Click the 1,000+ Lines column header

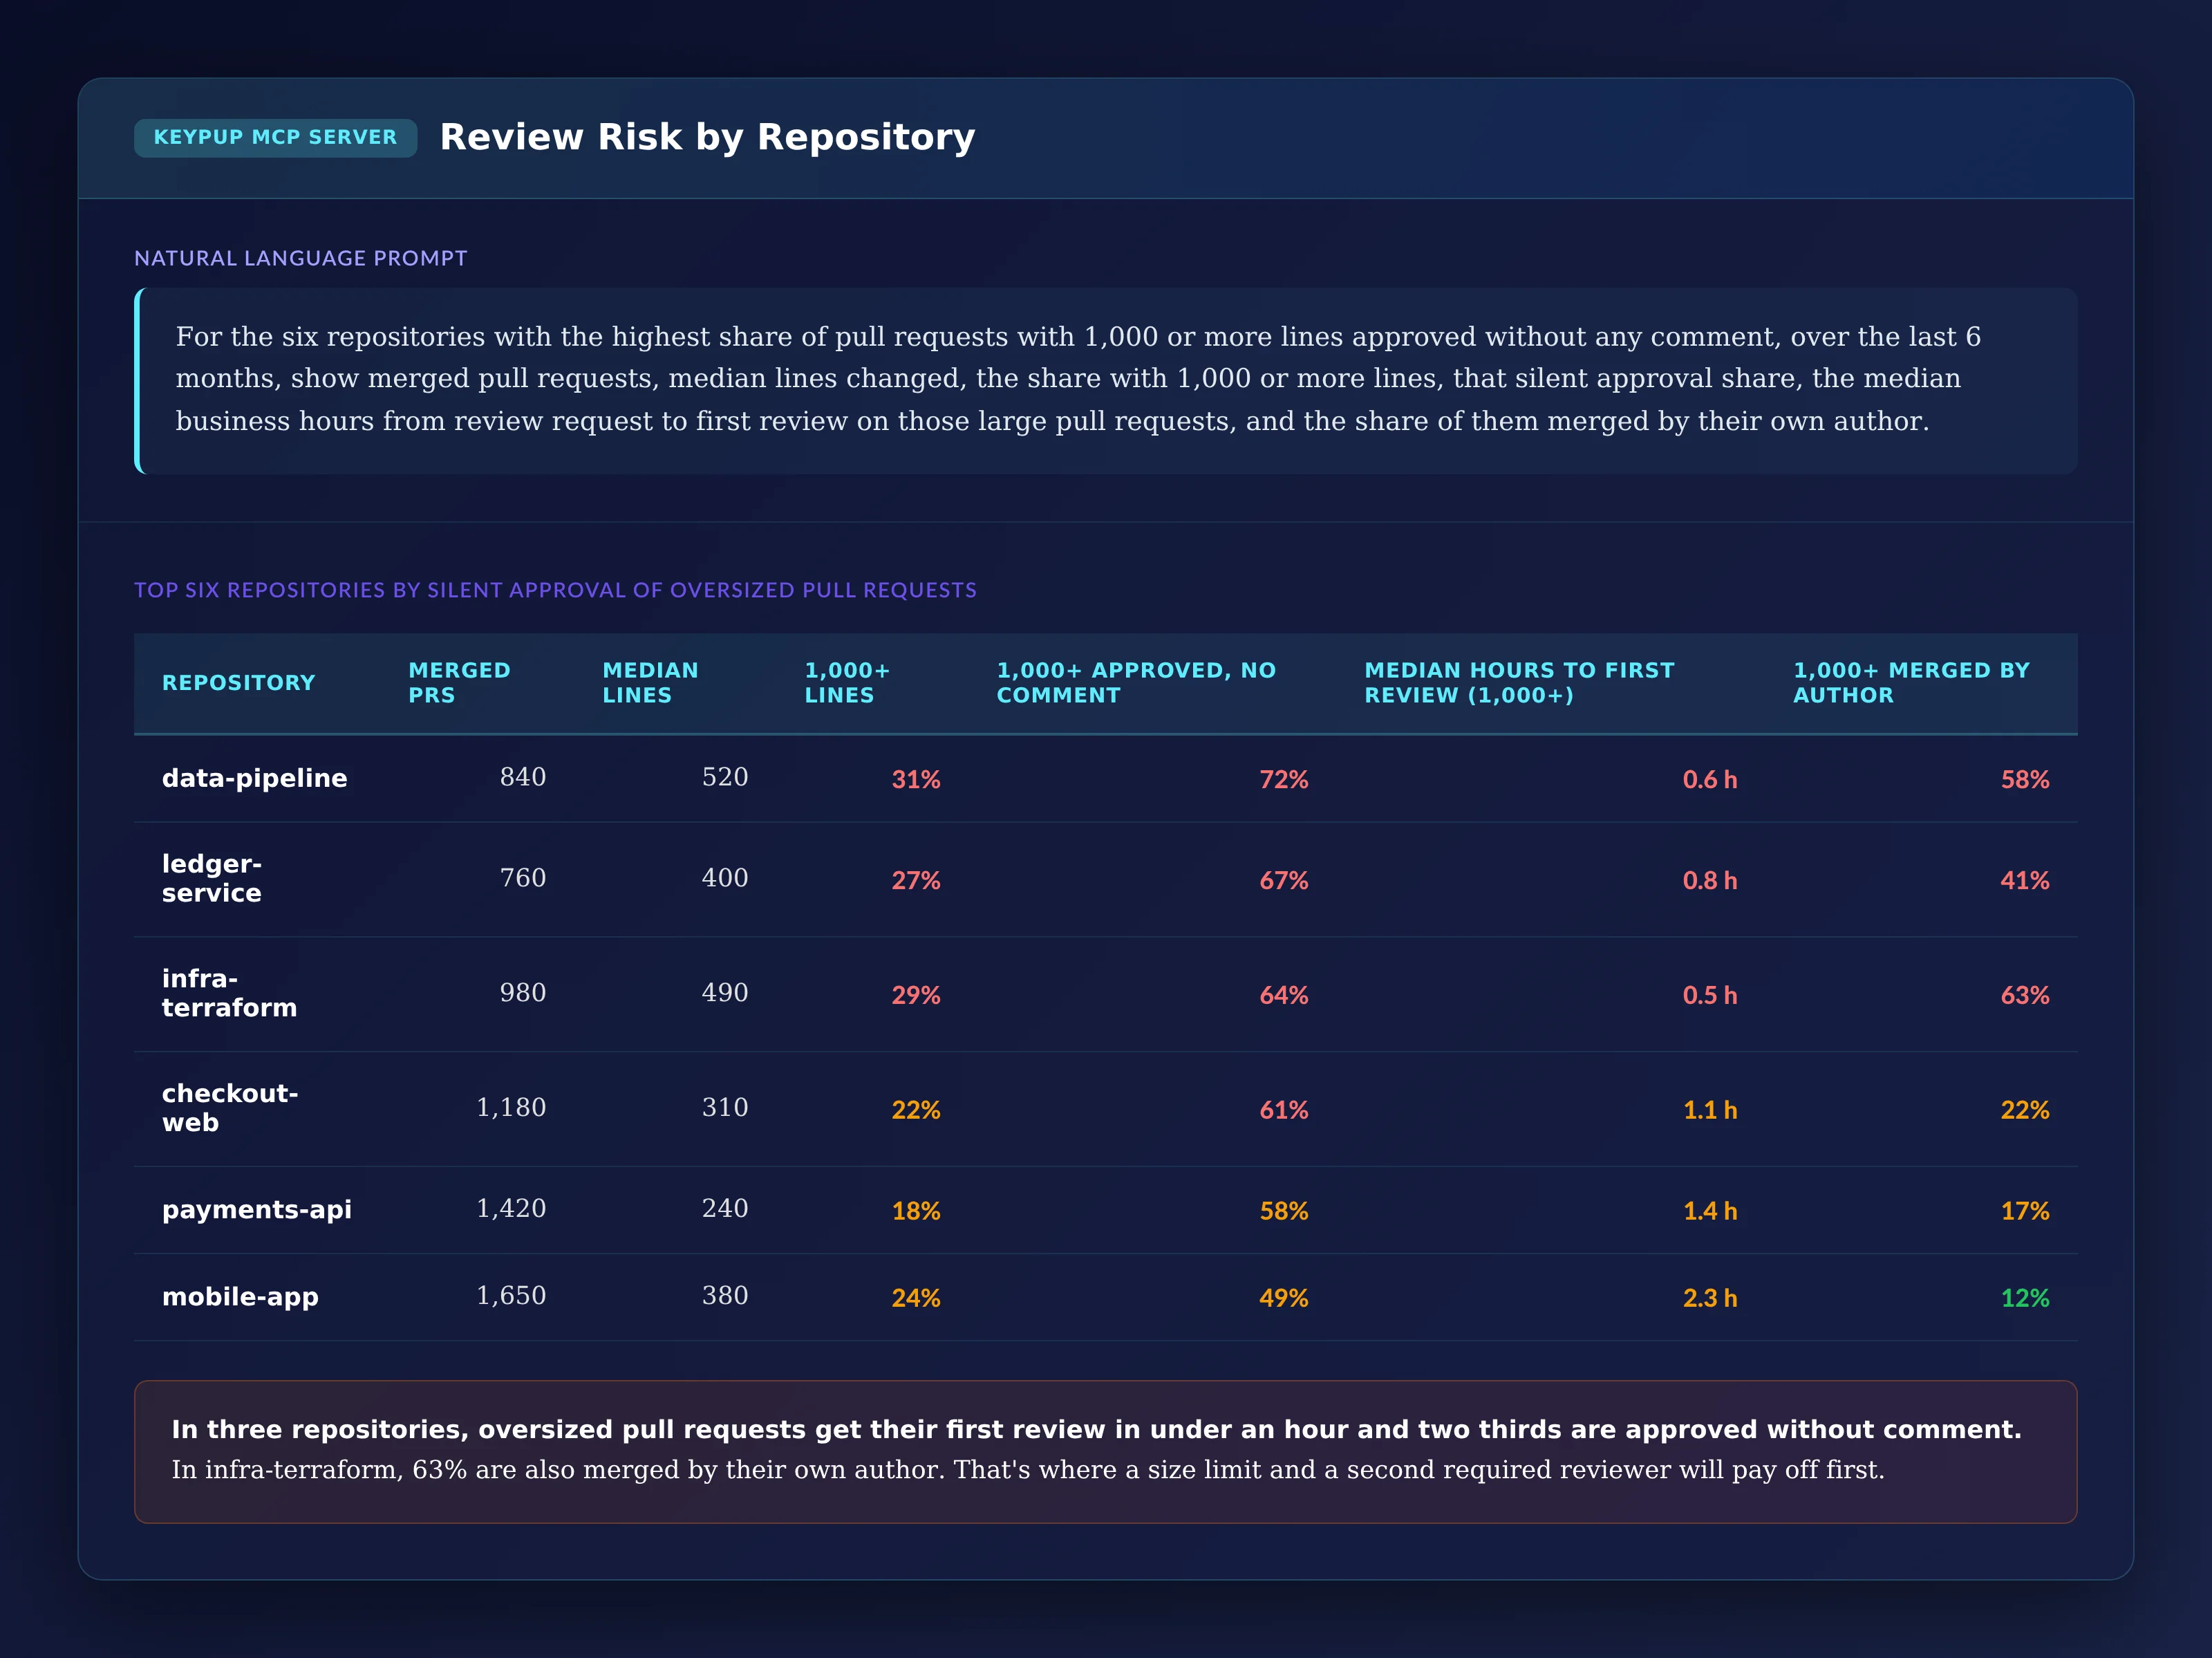click(x=847, y=683)
